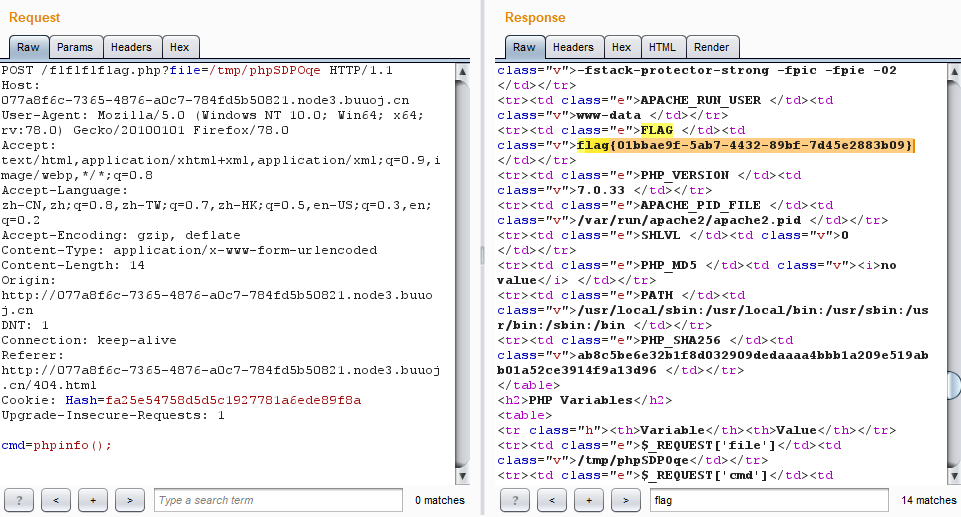961x517 pixels.
Task: Click PHP_MD5 in the response
Action: coord(669,265)
